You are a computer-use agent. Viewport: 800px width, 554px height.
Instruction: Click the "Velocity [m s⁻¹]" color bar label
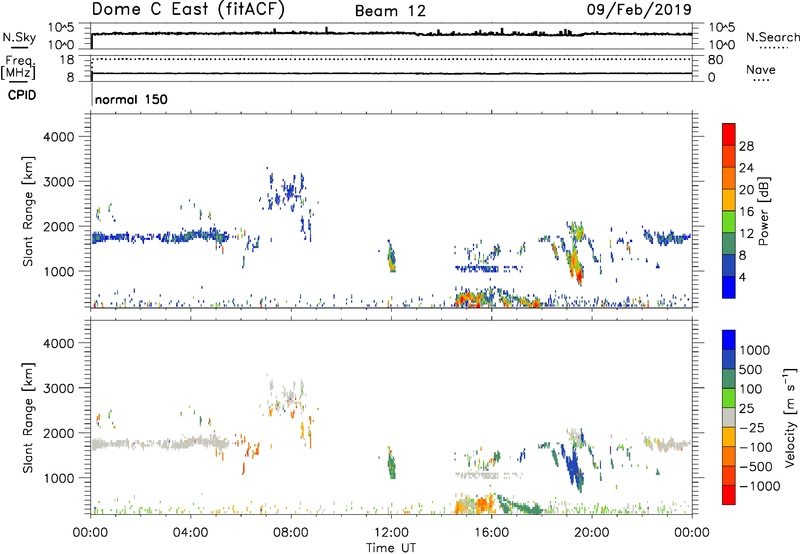[790, 417]
